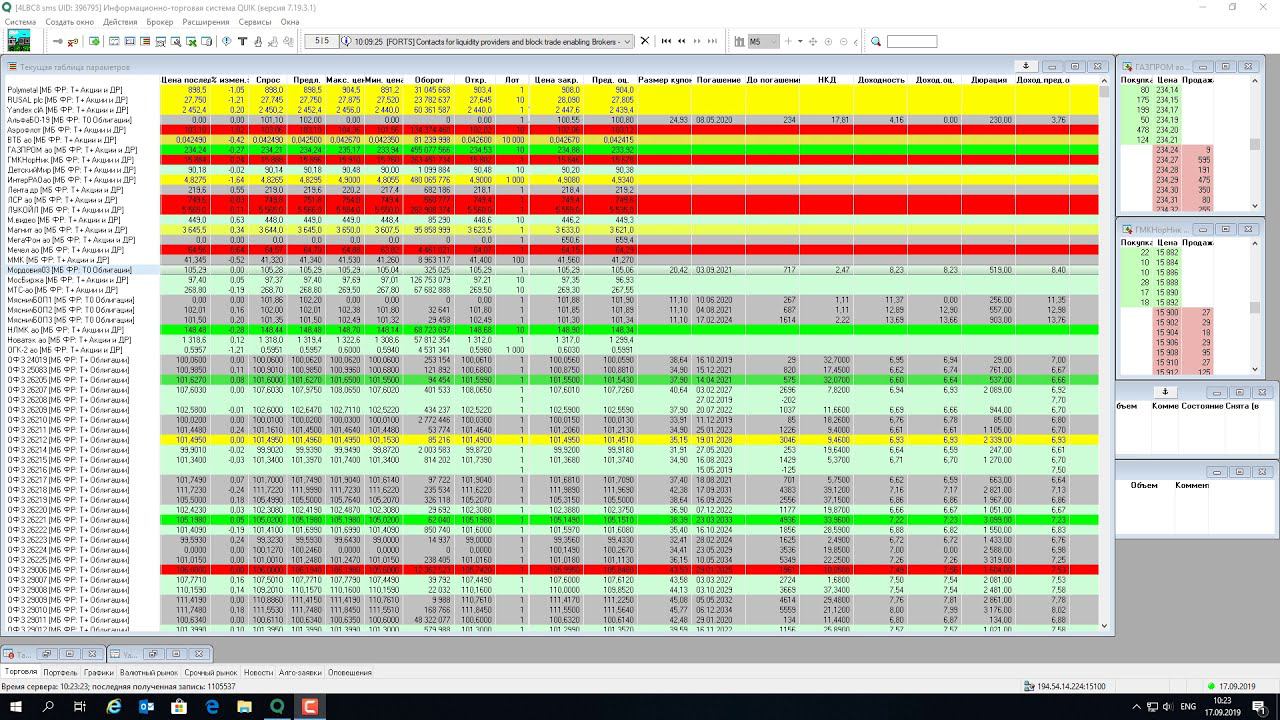Viewport: 1280px width, 720px height.
Task: Click the pointing hand toolbar icon
Action: [x=258, y=41]
